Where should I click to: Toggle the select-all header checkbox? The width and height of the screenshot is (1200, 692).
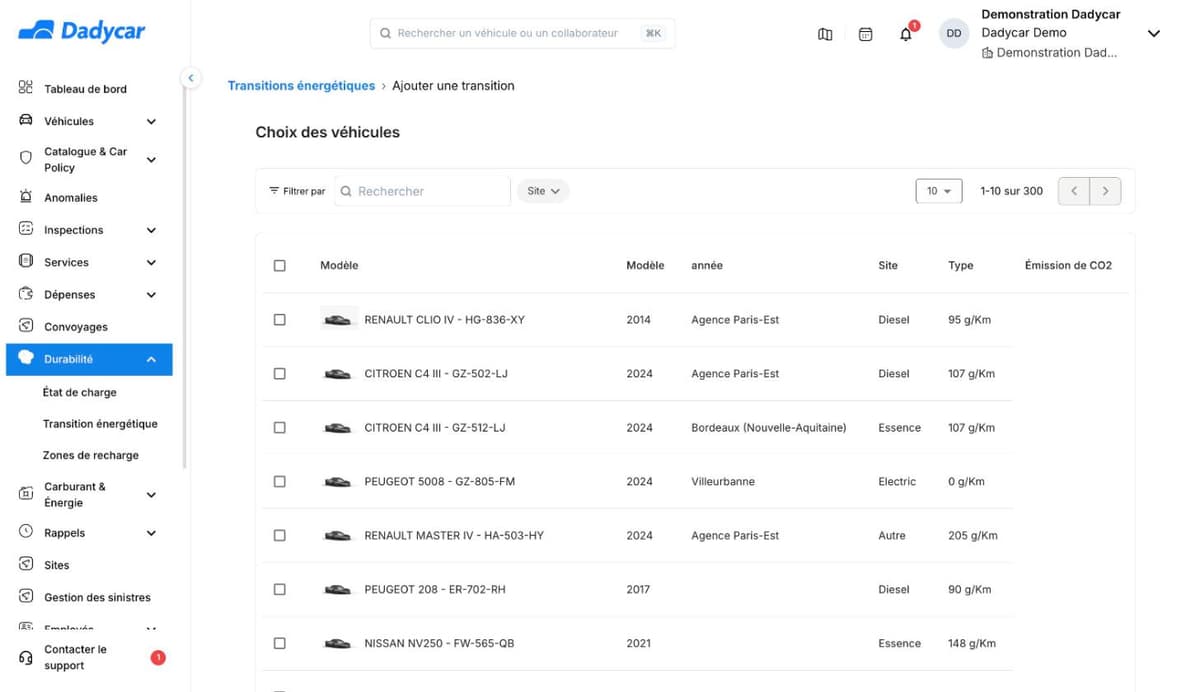click(x=279, y=265)
